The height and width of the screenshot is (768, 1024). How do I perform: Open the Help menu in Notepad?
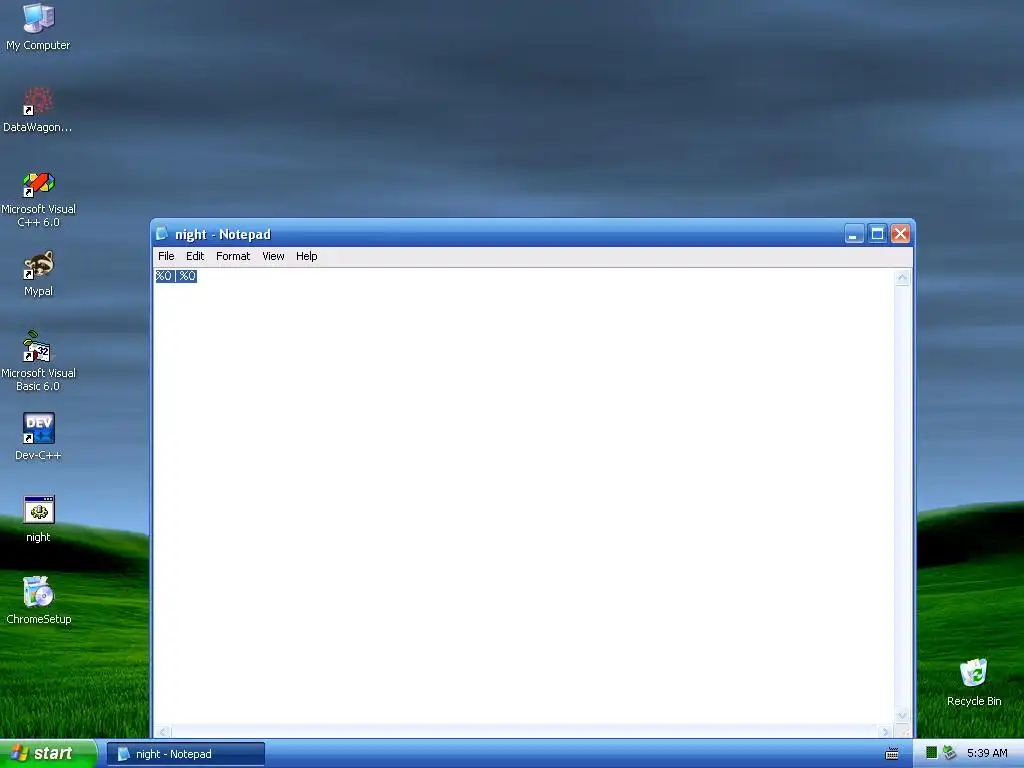306,256
